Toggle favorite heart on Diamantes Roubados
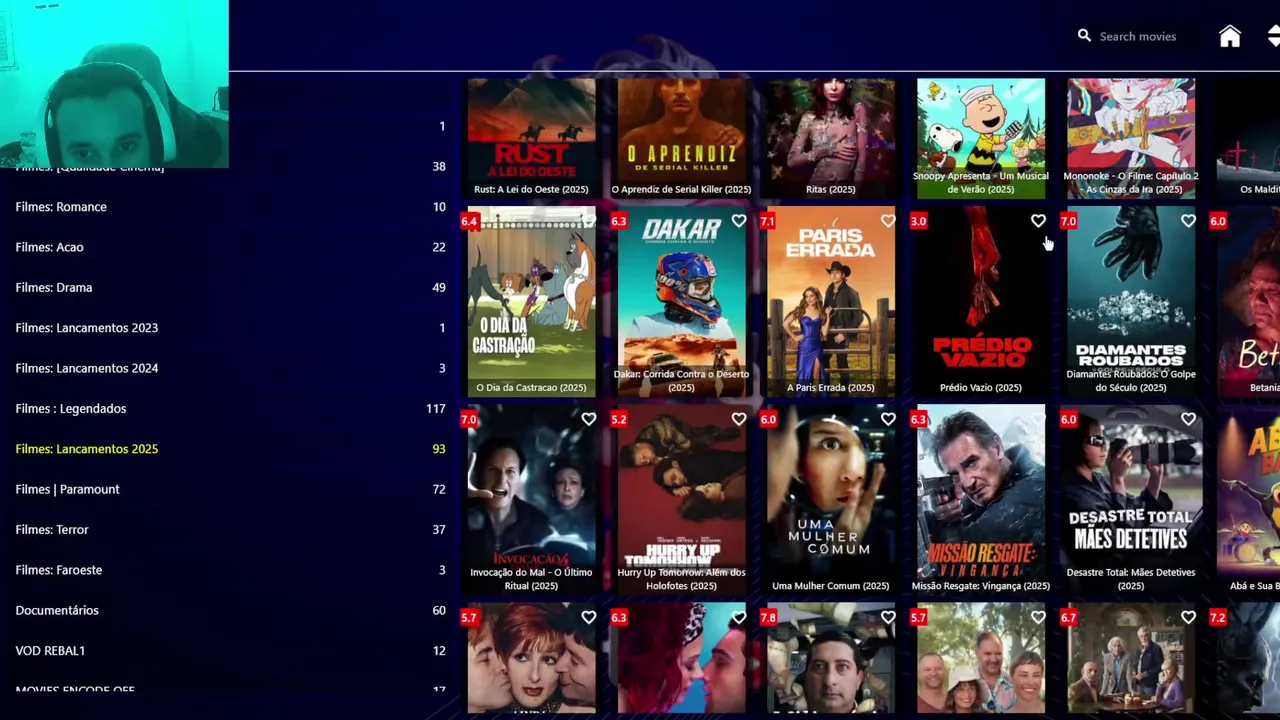 pyautogui.click(x=1188, y=221)
